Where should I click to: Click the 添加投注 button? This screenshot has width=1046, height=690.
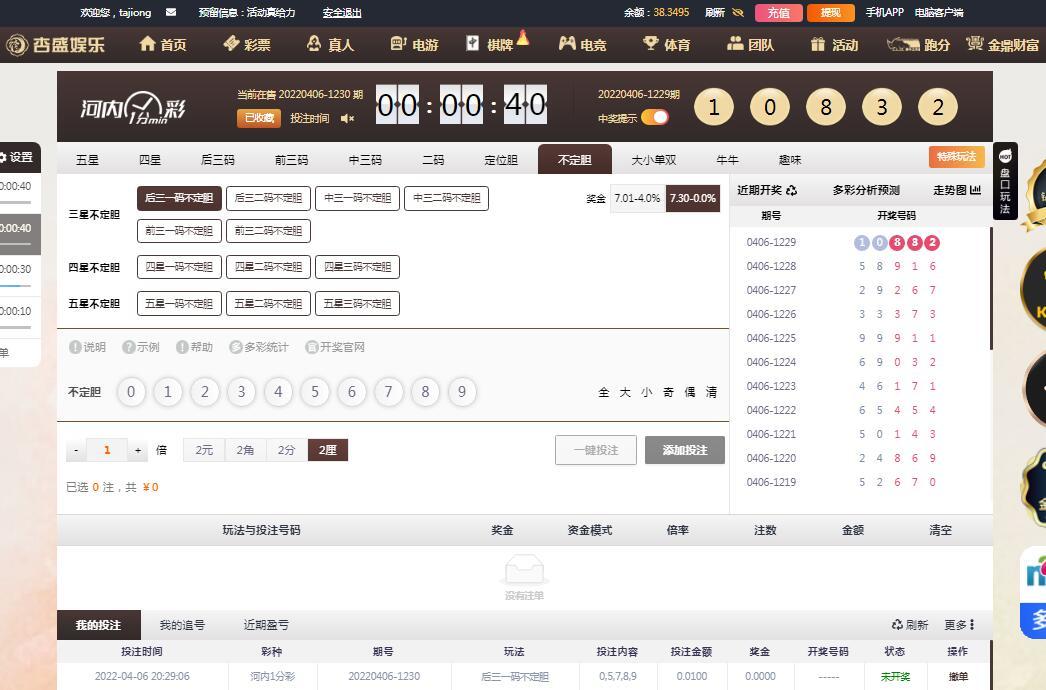click(x=684, y=450)
